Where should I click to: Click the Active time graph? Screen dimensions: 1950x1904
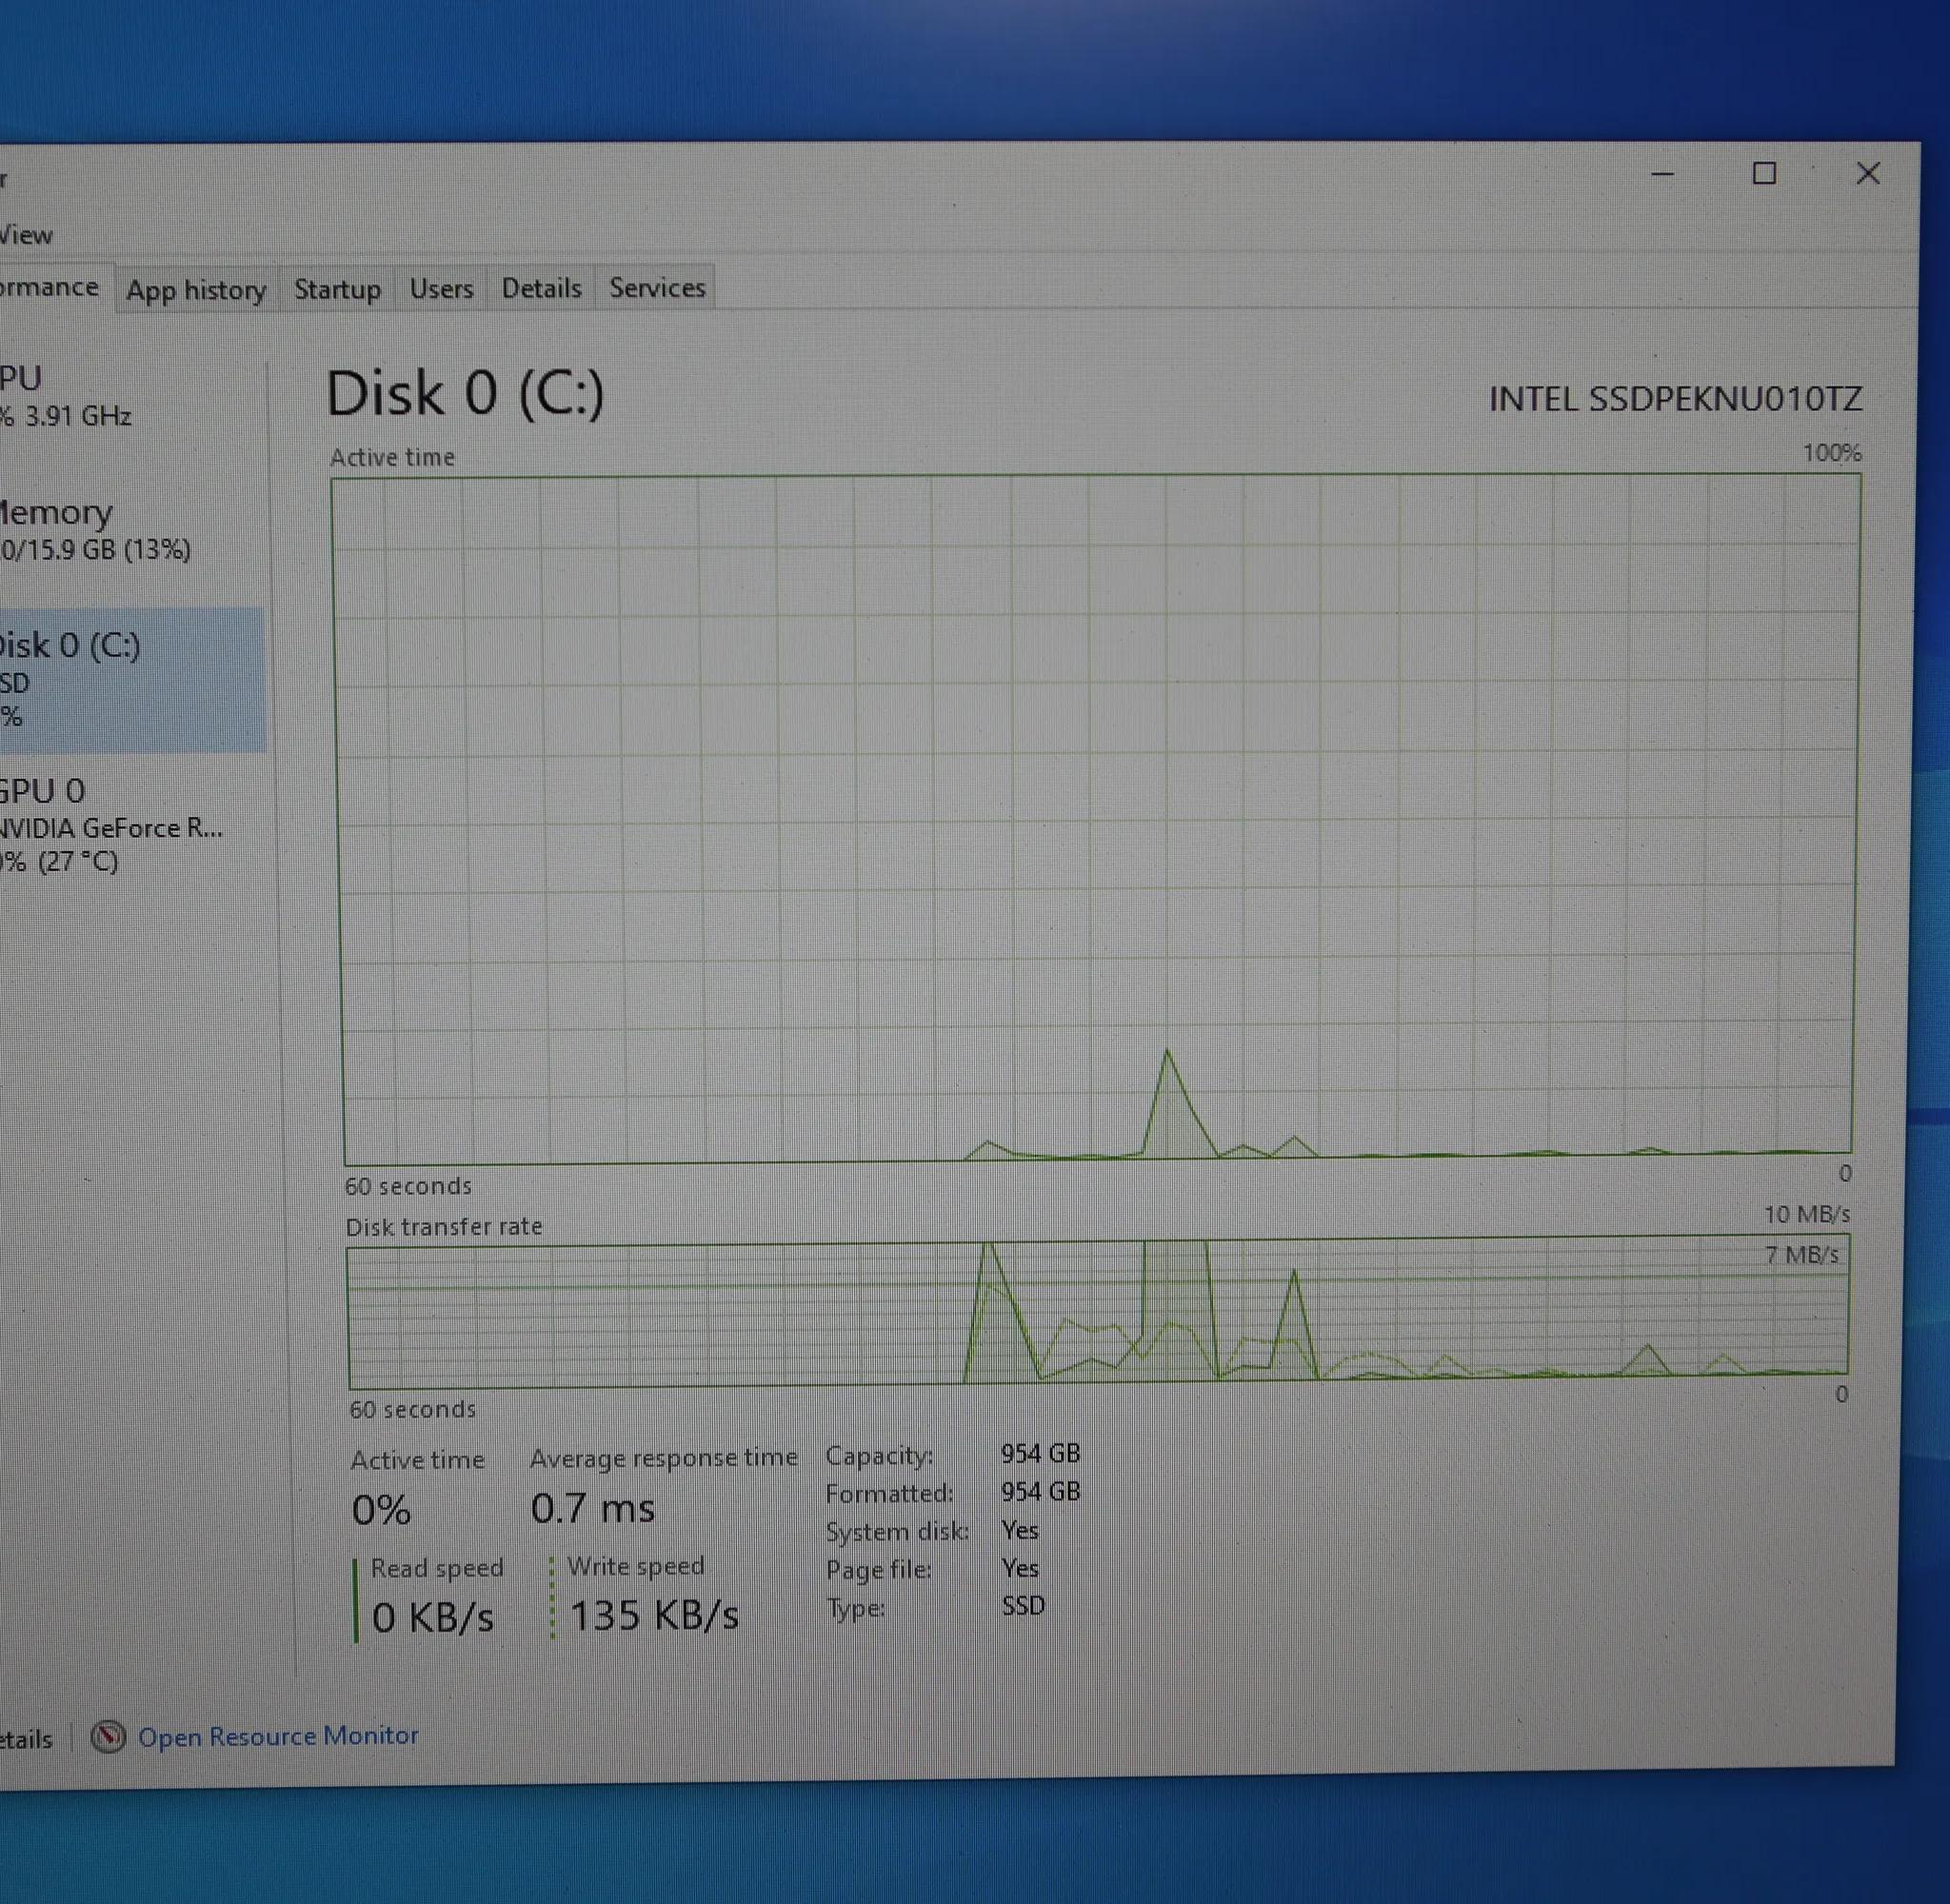(x=1095, y=818)
